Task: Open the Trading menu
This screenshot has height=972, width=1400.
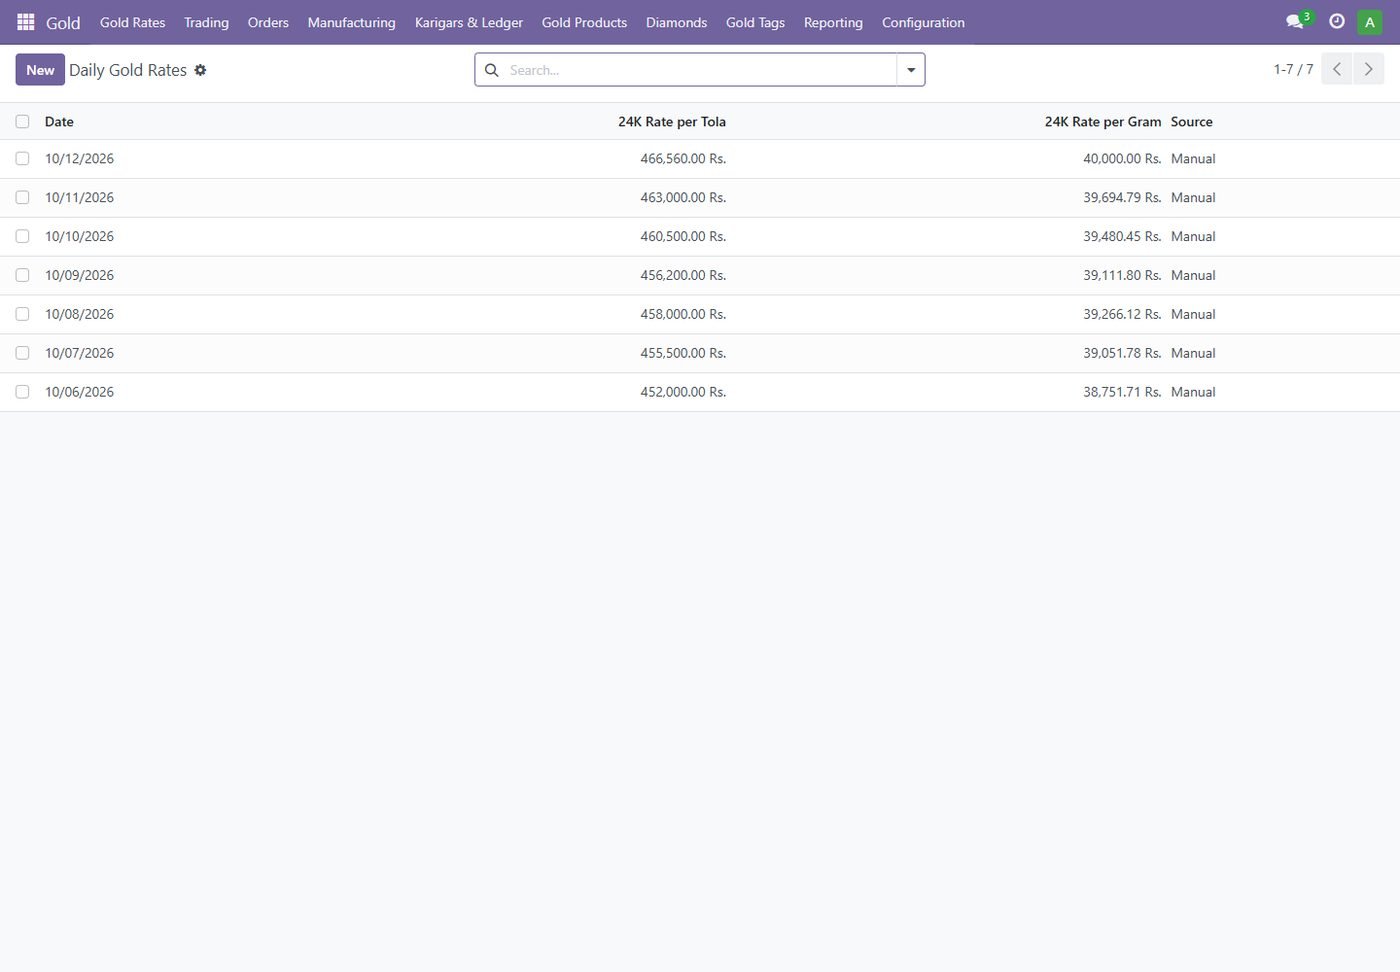Action: click(206, 22)
